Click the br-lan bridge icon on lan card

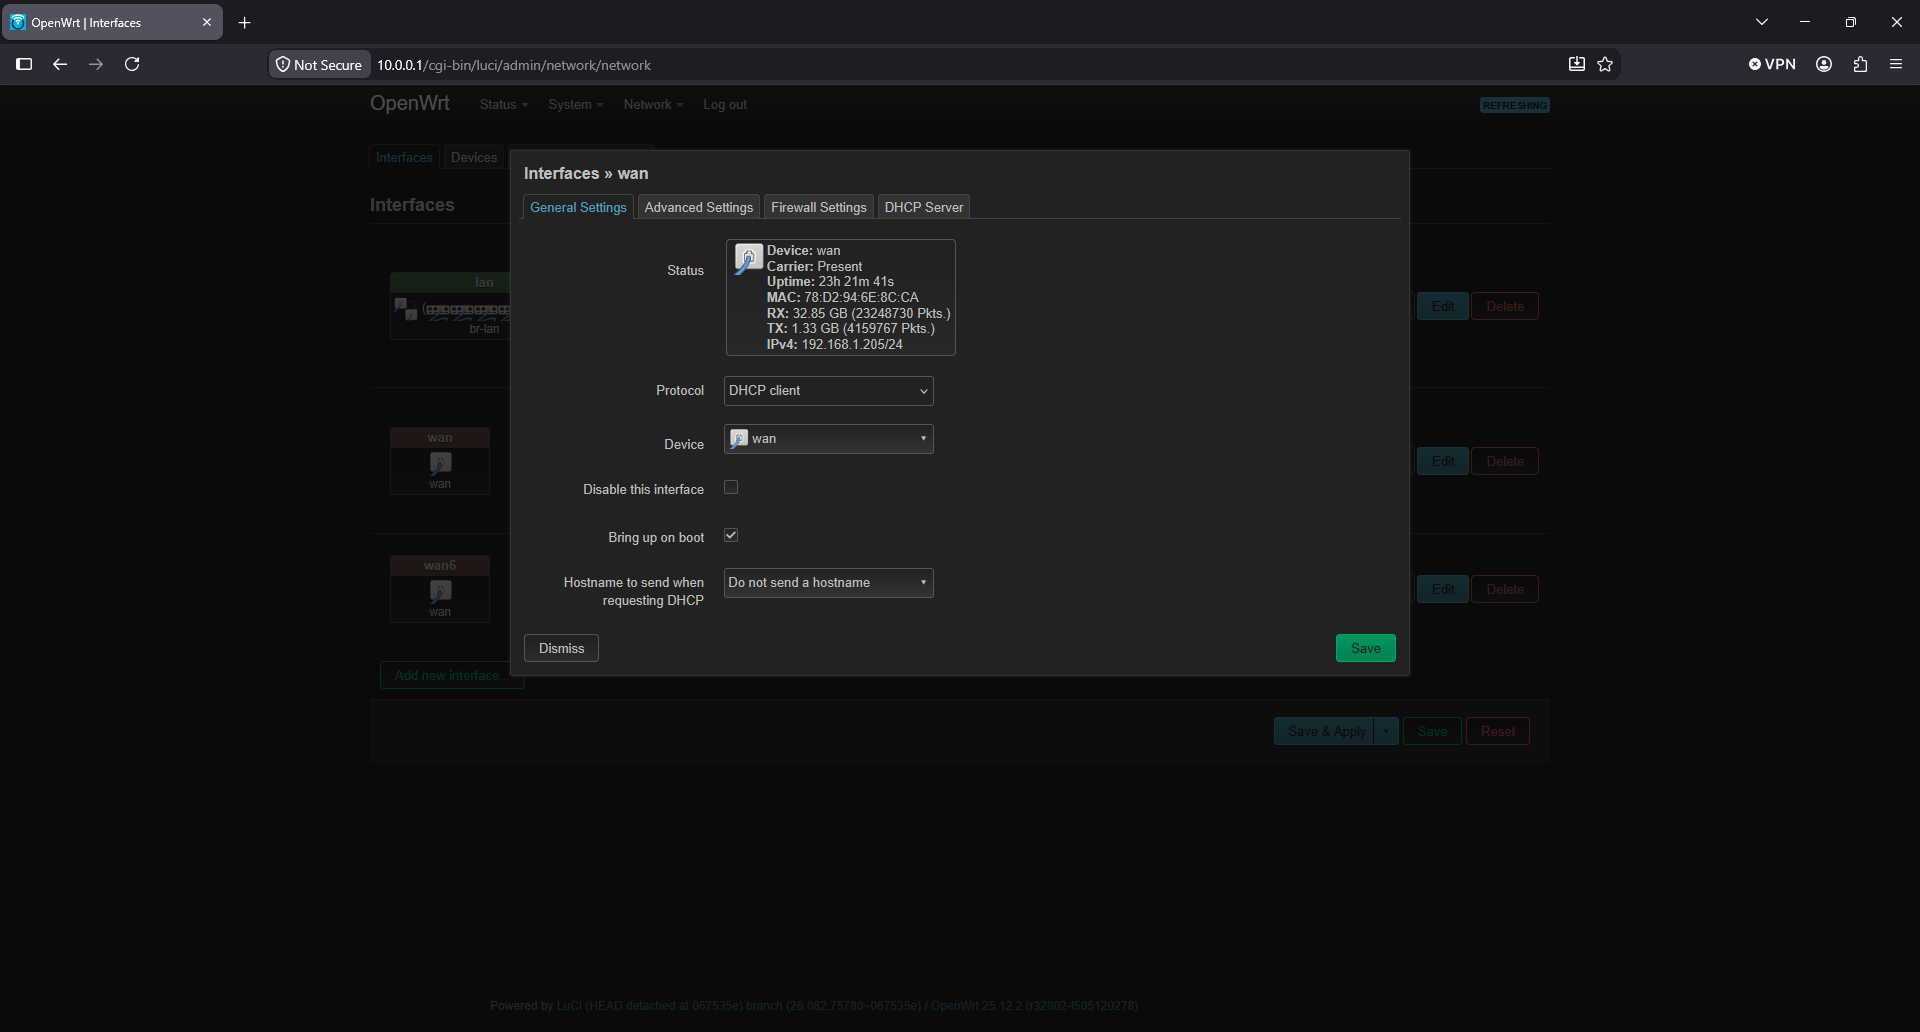[x=406, y=309]
